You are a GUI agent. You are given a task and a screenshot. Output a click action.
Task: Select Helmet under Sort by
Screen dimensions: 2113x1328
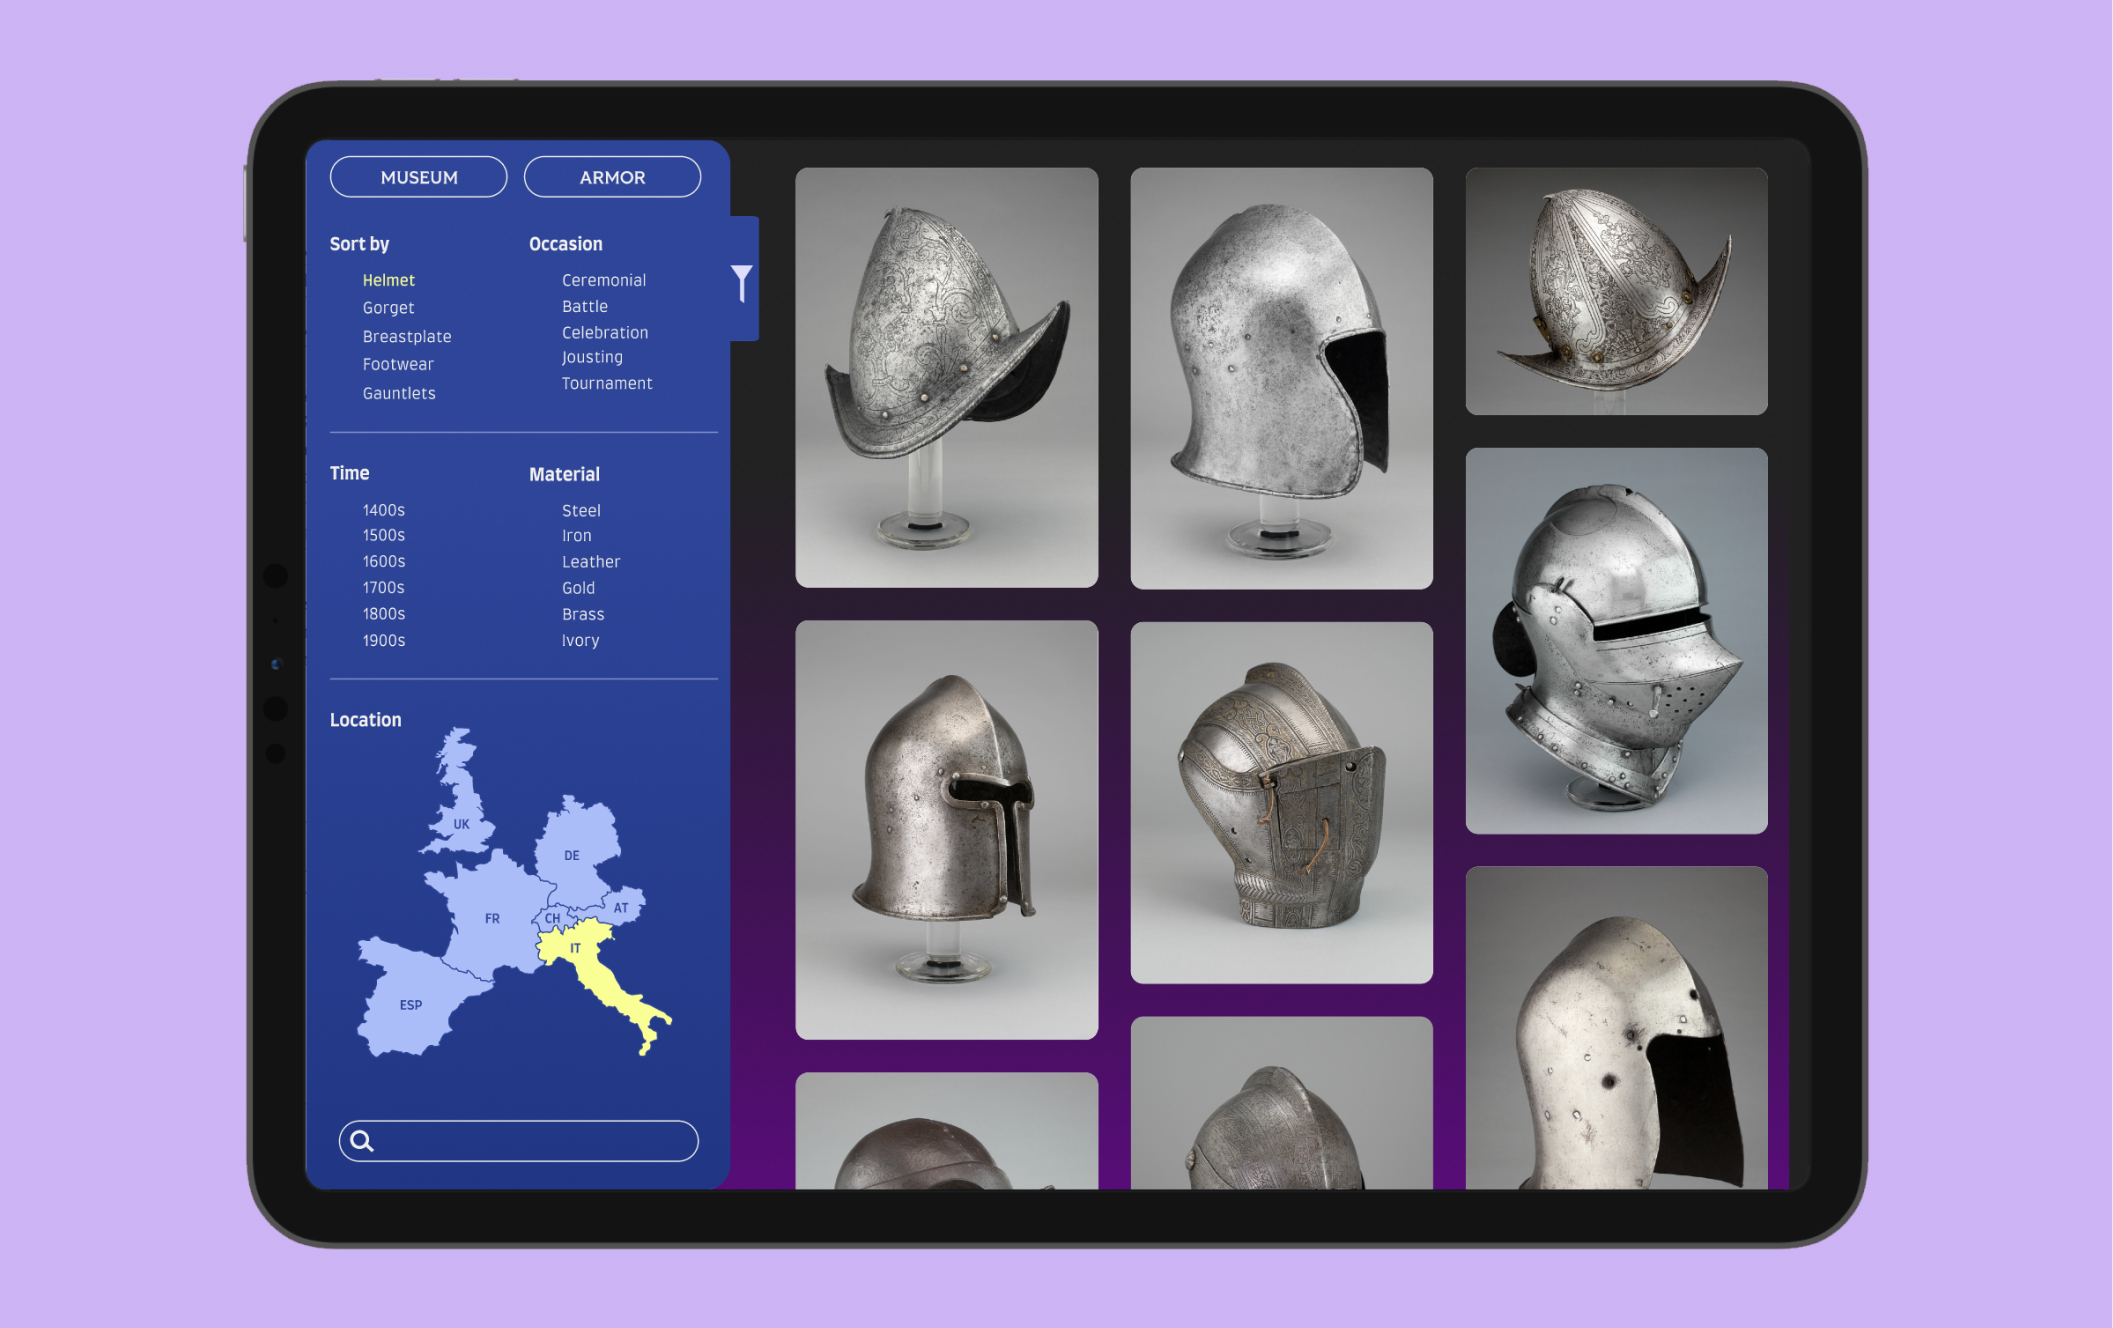pyautogui.click(x=388, y=280)
